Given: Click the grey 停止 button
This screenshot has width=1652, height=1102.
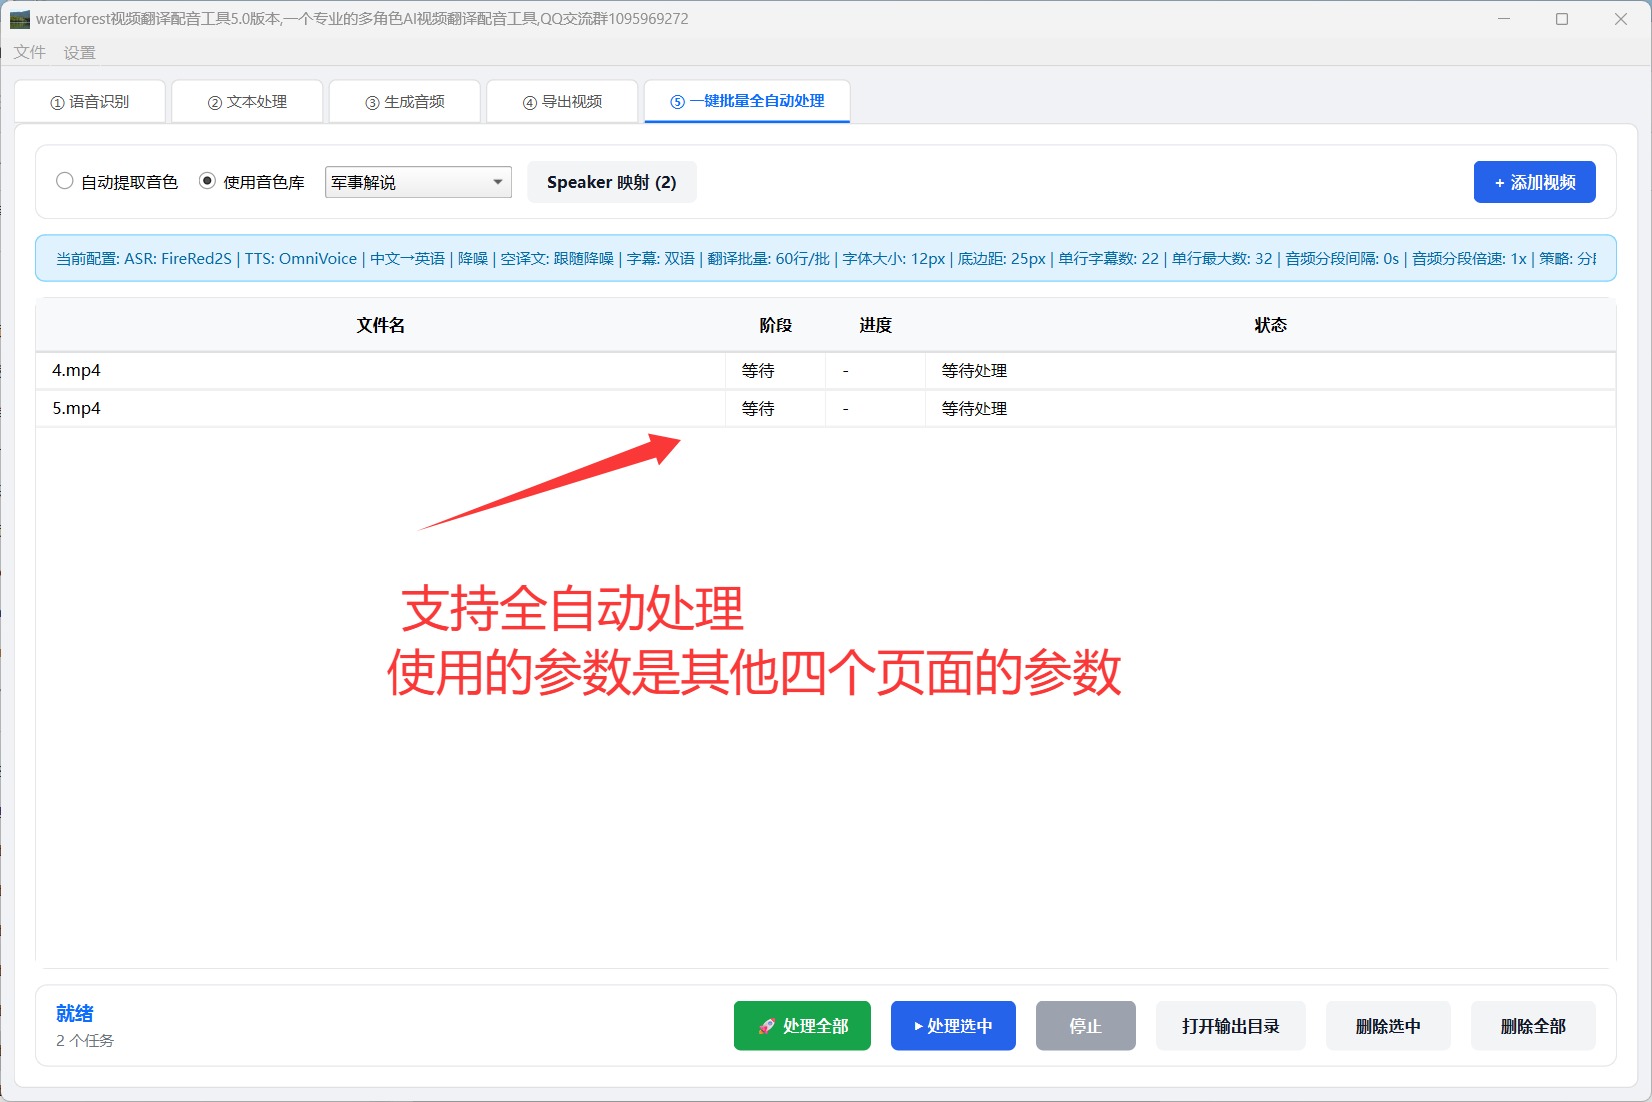Looking at the screenshot, I should click(1086, 1026).
